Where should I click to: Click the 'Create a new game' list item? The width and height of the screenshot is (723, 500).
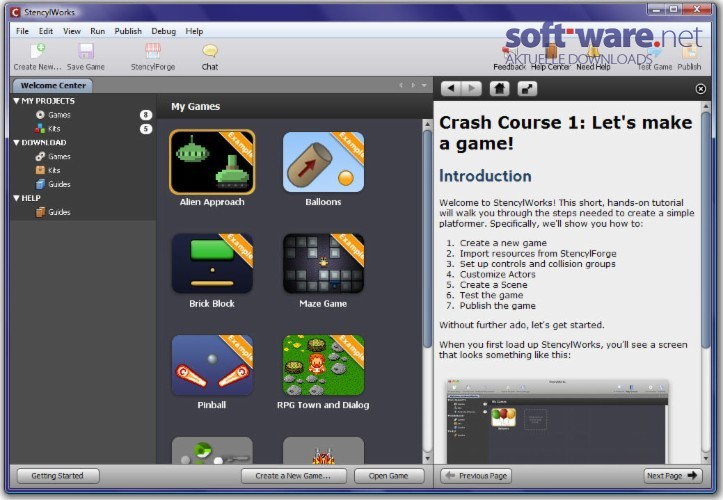coord(503,243)
